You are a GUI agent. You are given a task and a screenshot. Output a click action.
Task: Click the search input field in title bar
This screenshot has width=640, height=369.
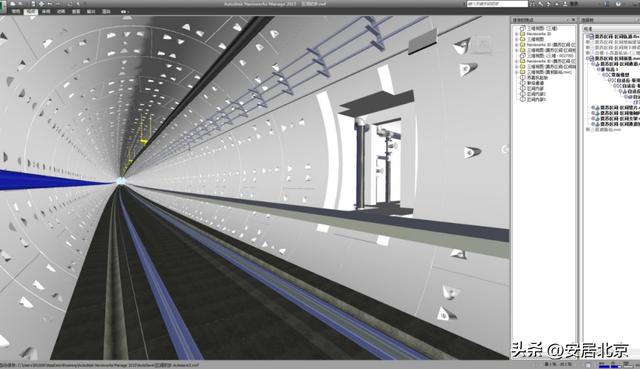pos(497,4)
